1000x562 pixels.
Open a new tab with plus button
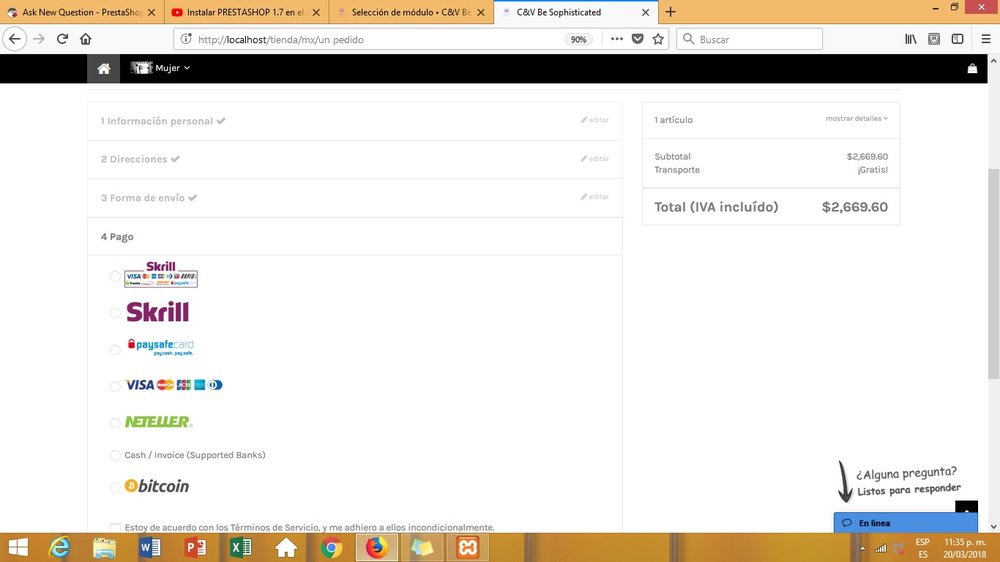pyautogui.click(x=670, y=12)
